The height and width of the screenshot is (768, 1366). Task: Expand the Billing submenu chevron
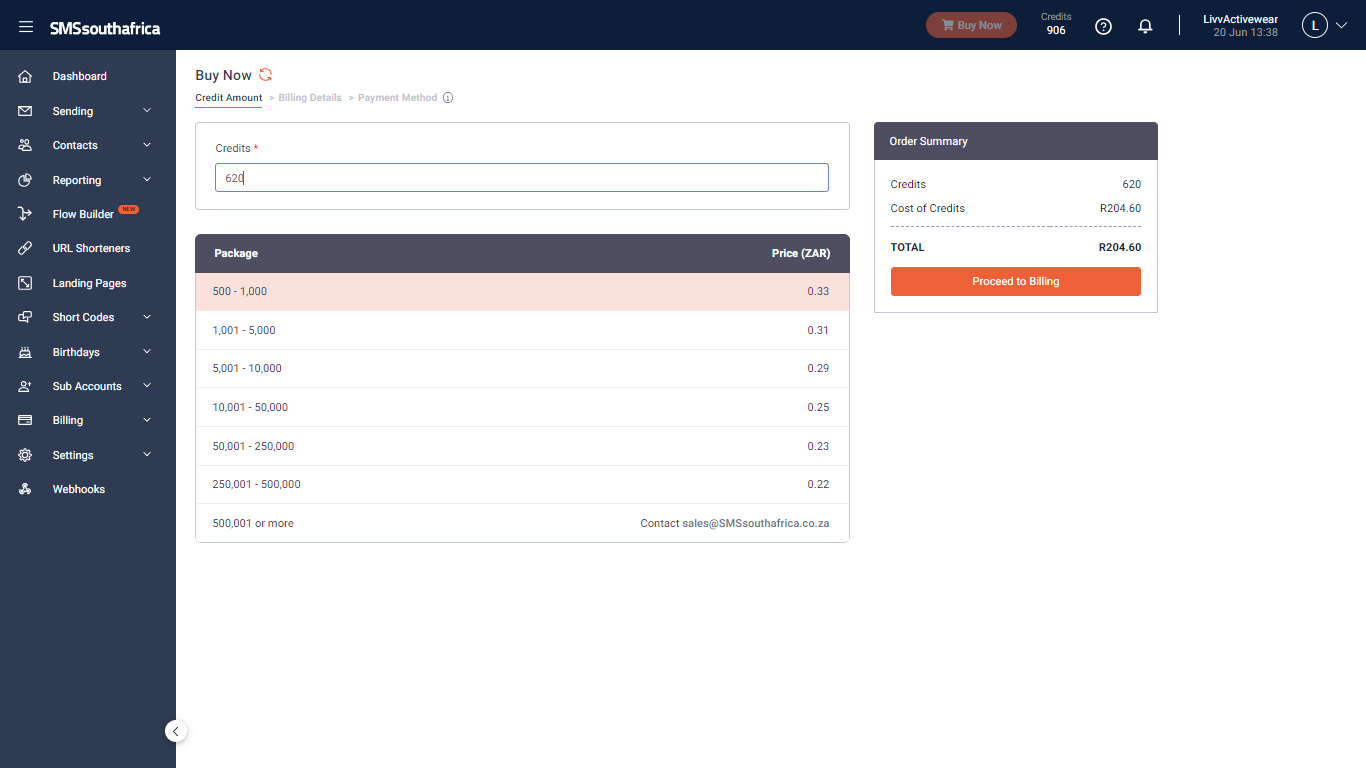click(147, 420)
